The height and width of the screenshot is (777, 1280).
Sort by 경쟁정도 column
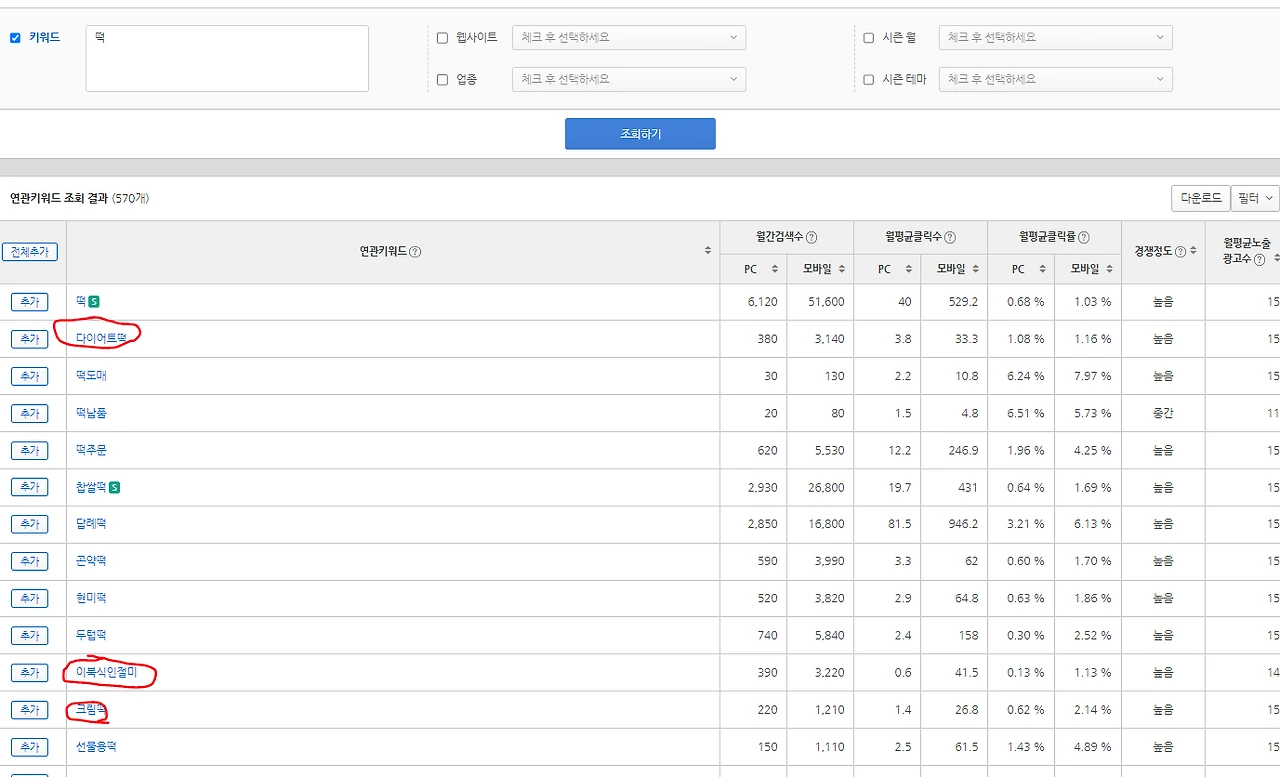1193,251
